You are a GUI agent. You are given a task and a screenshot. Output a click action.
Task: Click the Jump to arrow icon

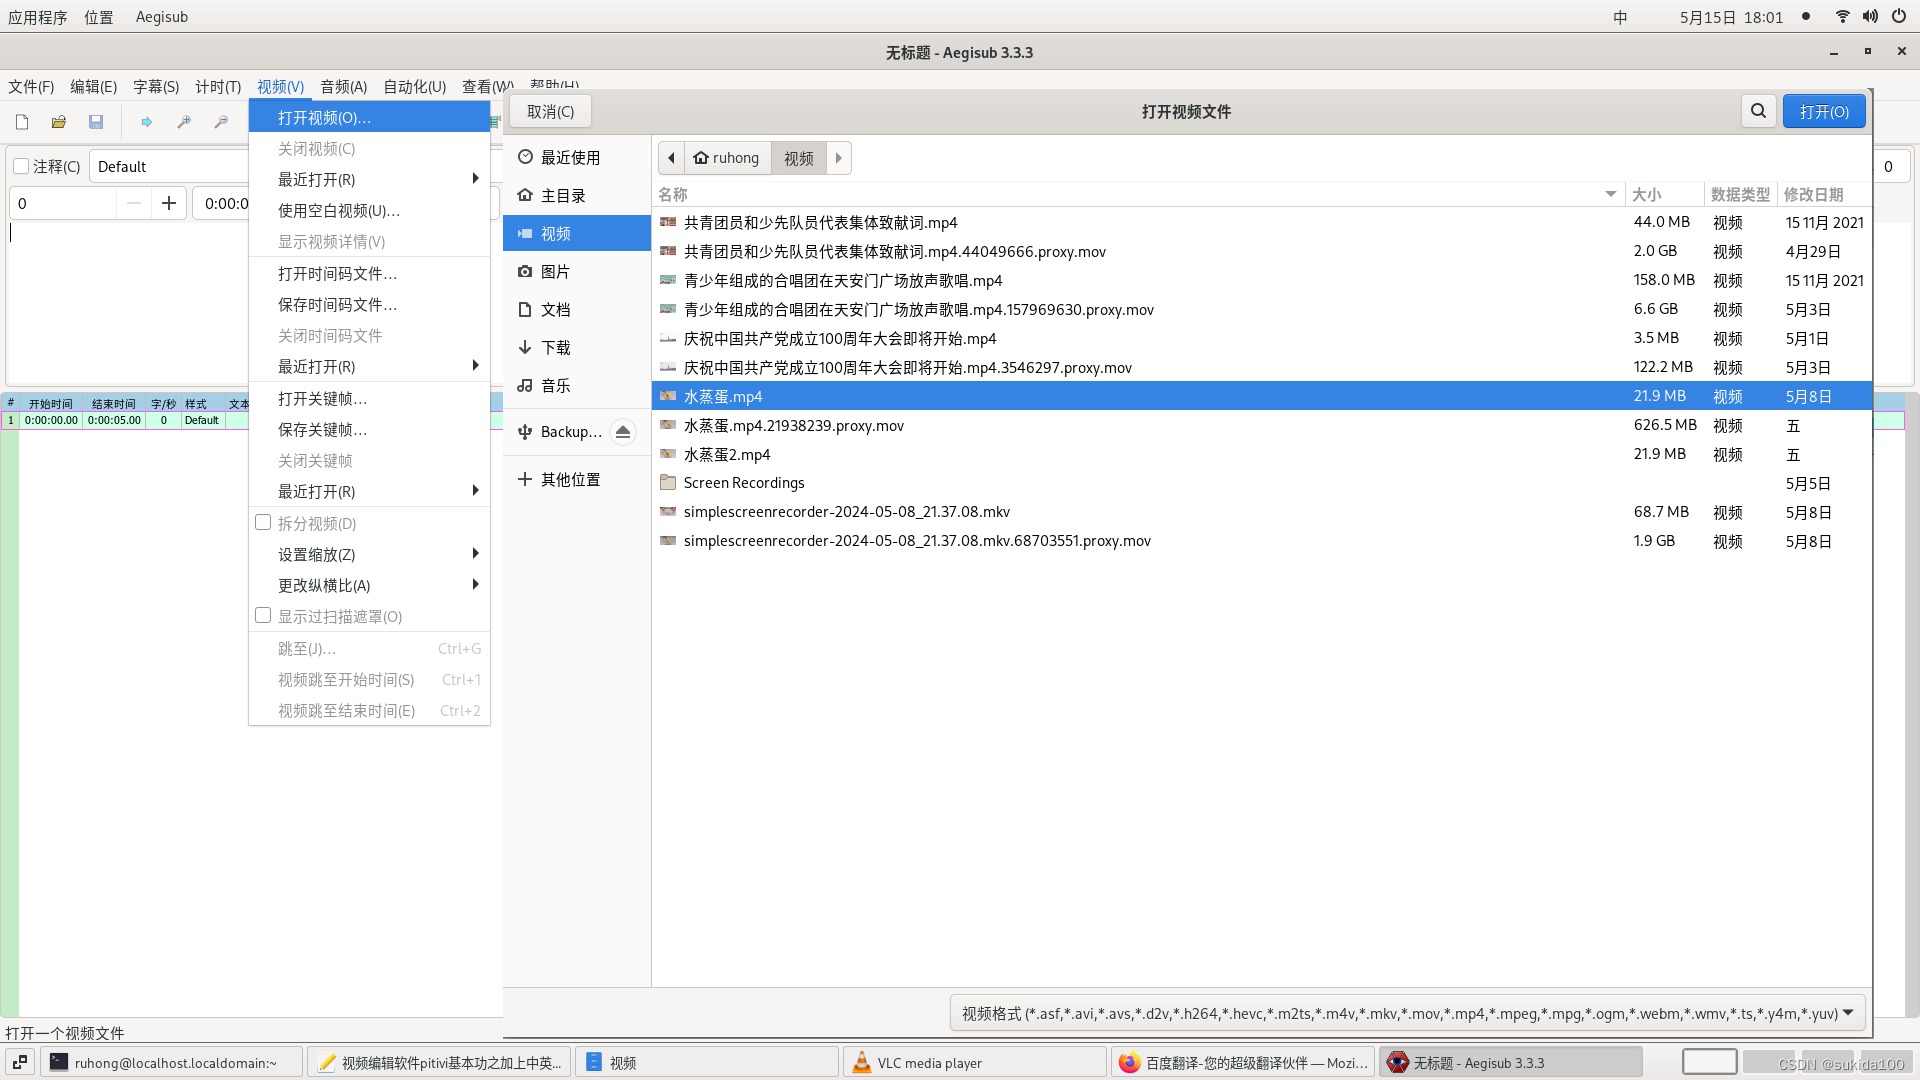[147, 122]
